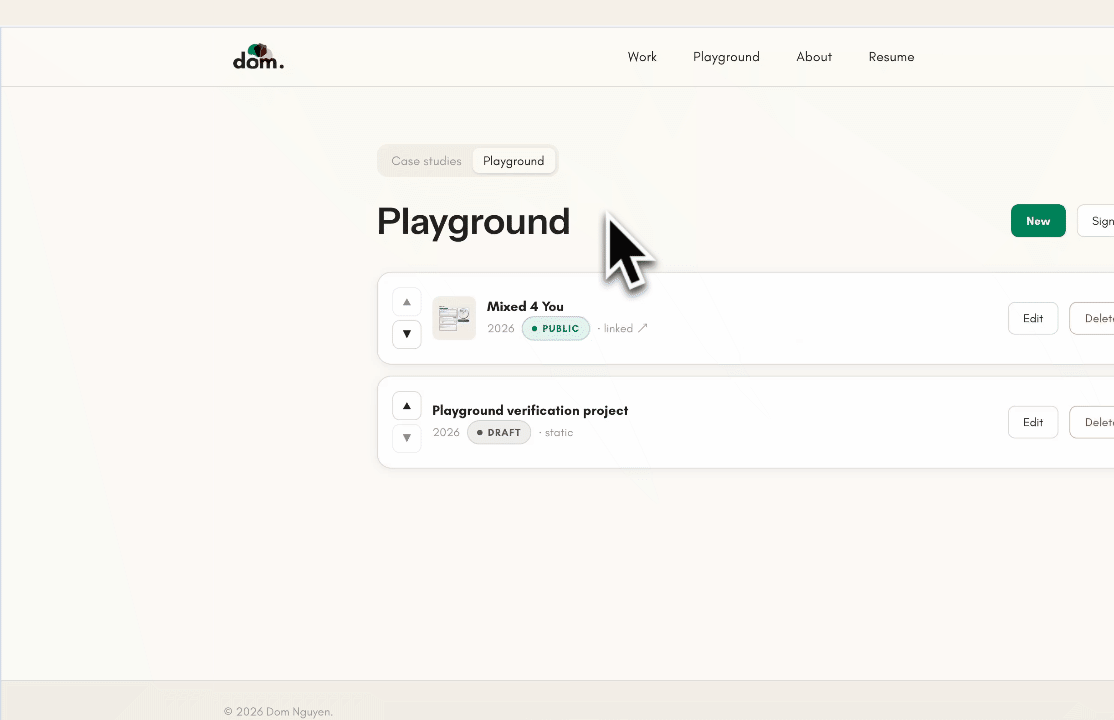Edit the Mixed 4 You entry
Viewport: 1114px width, 720px height.
pos(1033,318)
